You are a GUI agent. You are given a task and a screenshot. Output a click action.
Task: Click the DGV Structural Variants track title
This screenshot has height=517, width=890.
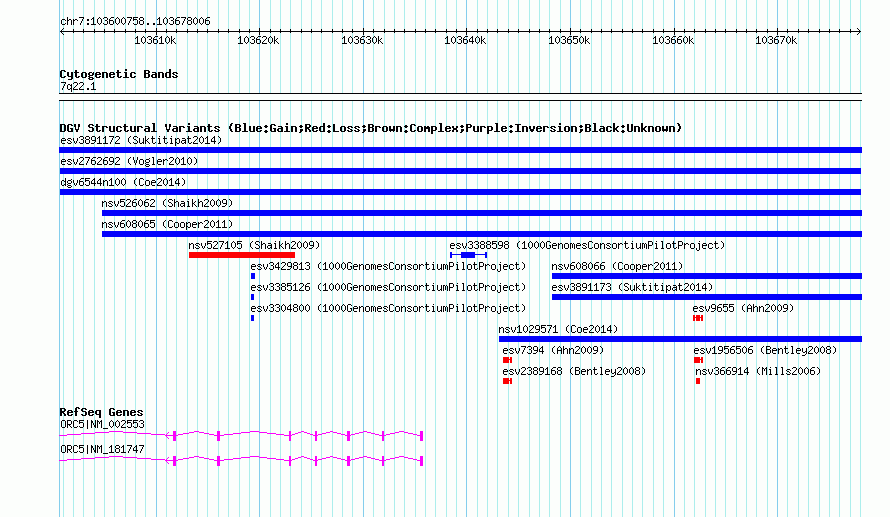coord(371,128)
